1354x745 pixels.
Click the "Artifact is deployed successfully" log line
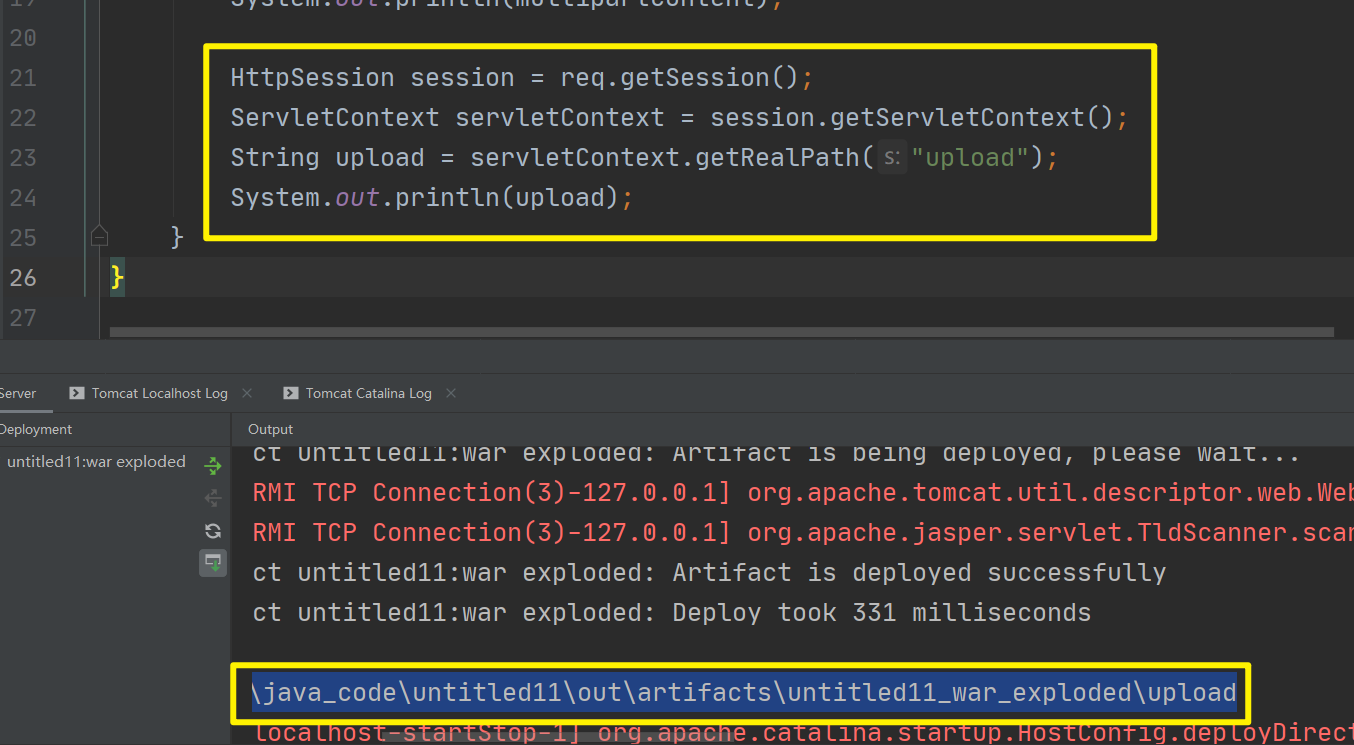(710, 573)
